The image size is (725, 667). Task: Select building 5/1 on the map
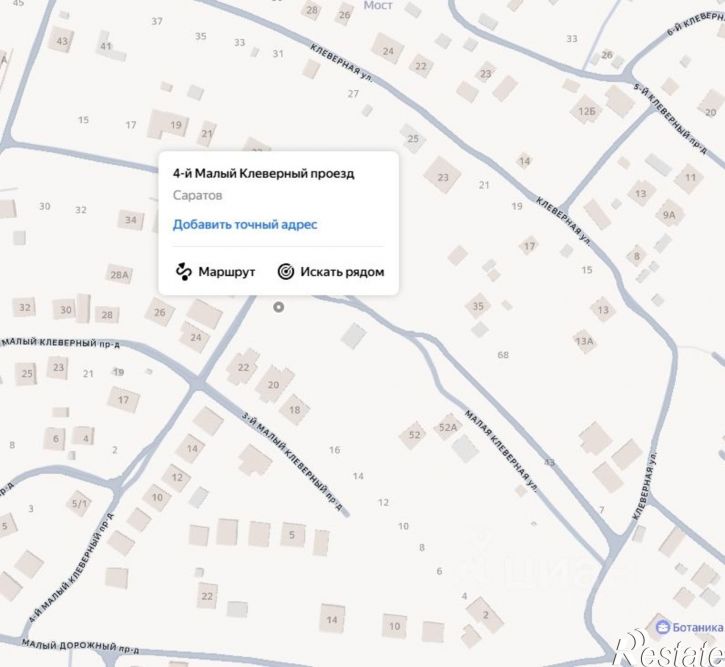(x=79, y=503)
